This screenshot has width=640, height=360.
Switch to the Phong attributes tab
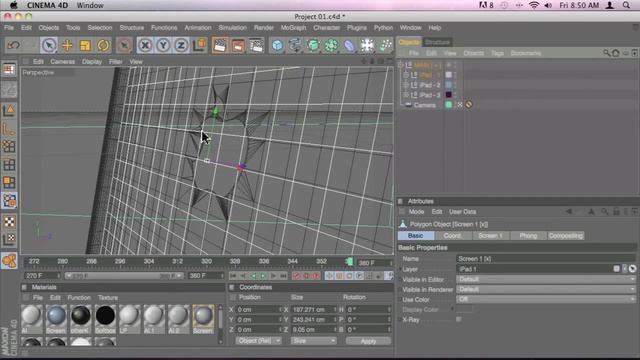(528, 236)
